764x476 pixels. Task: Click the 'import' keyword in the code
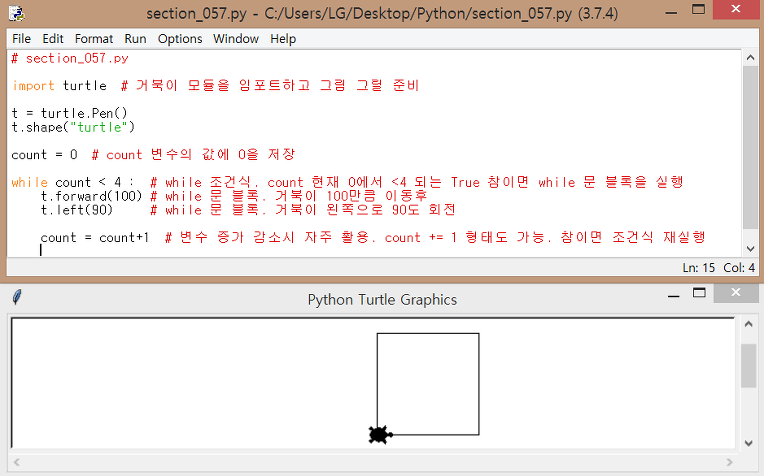[33, 86]
